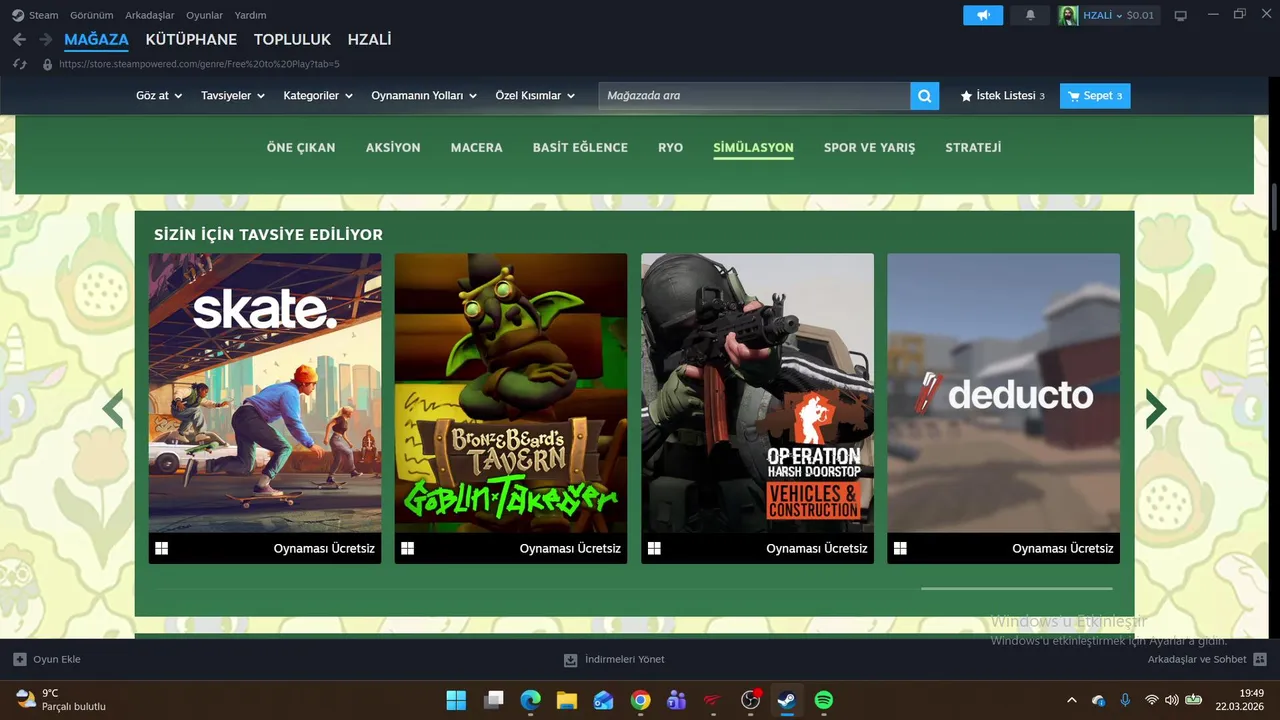The image size is (1280, 720).
Task: Select the BASİT EĞLENCE genre tab
Action: pyautogui.click(x=580, y=147)
